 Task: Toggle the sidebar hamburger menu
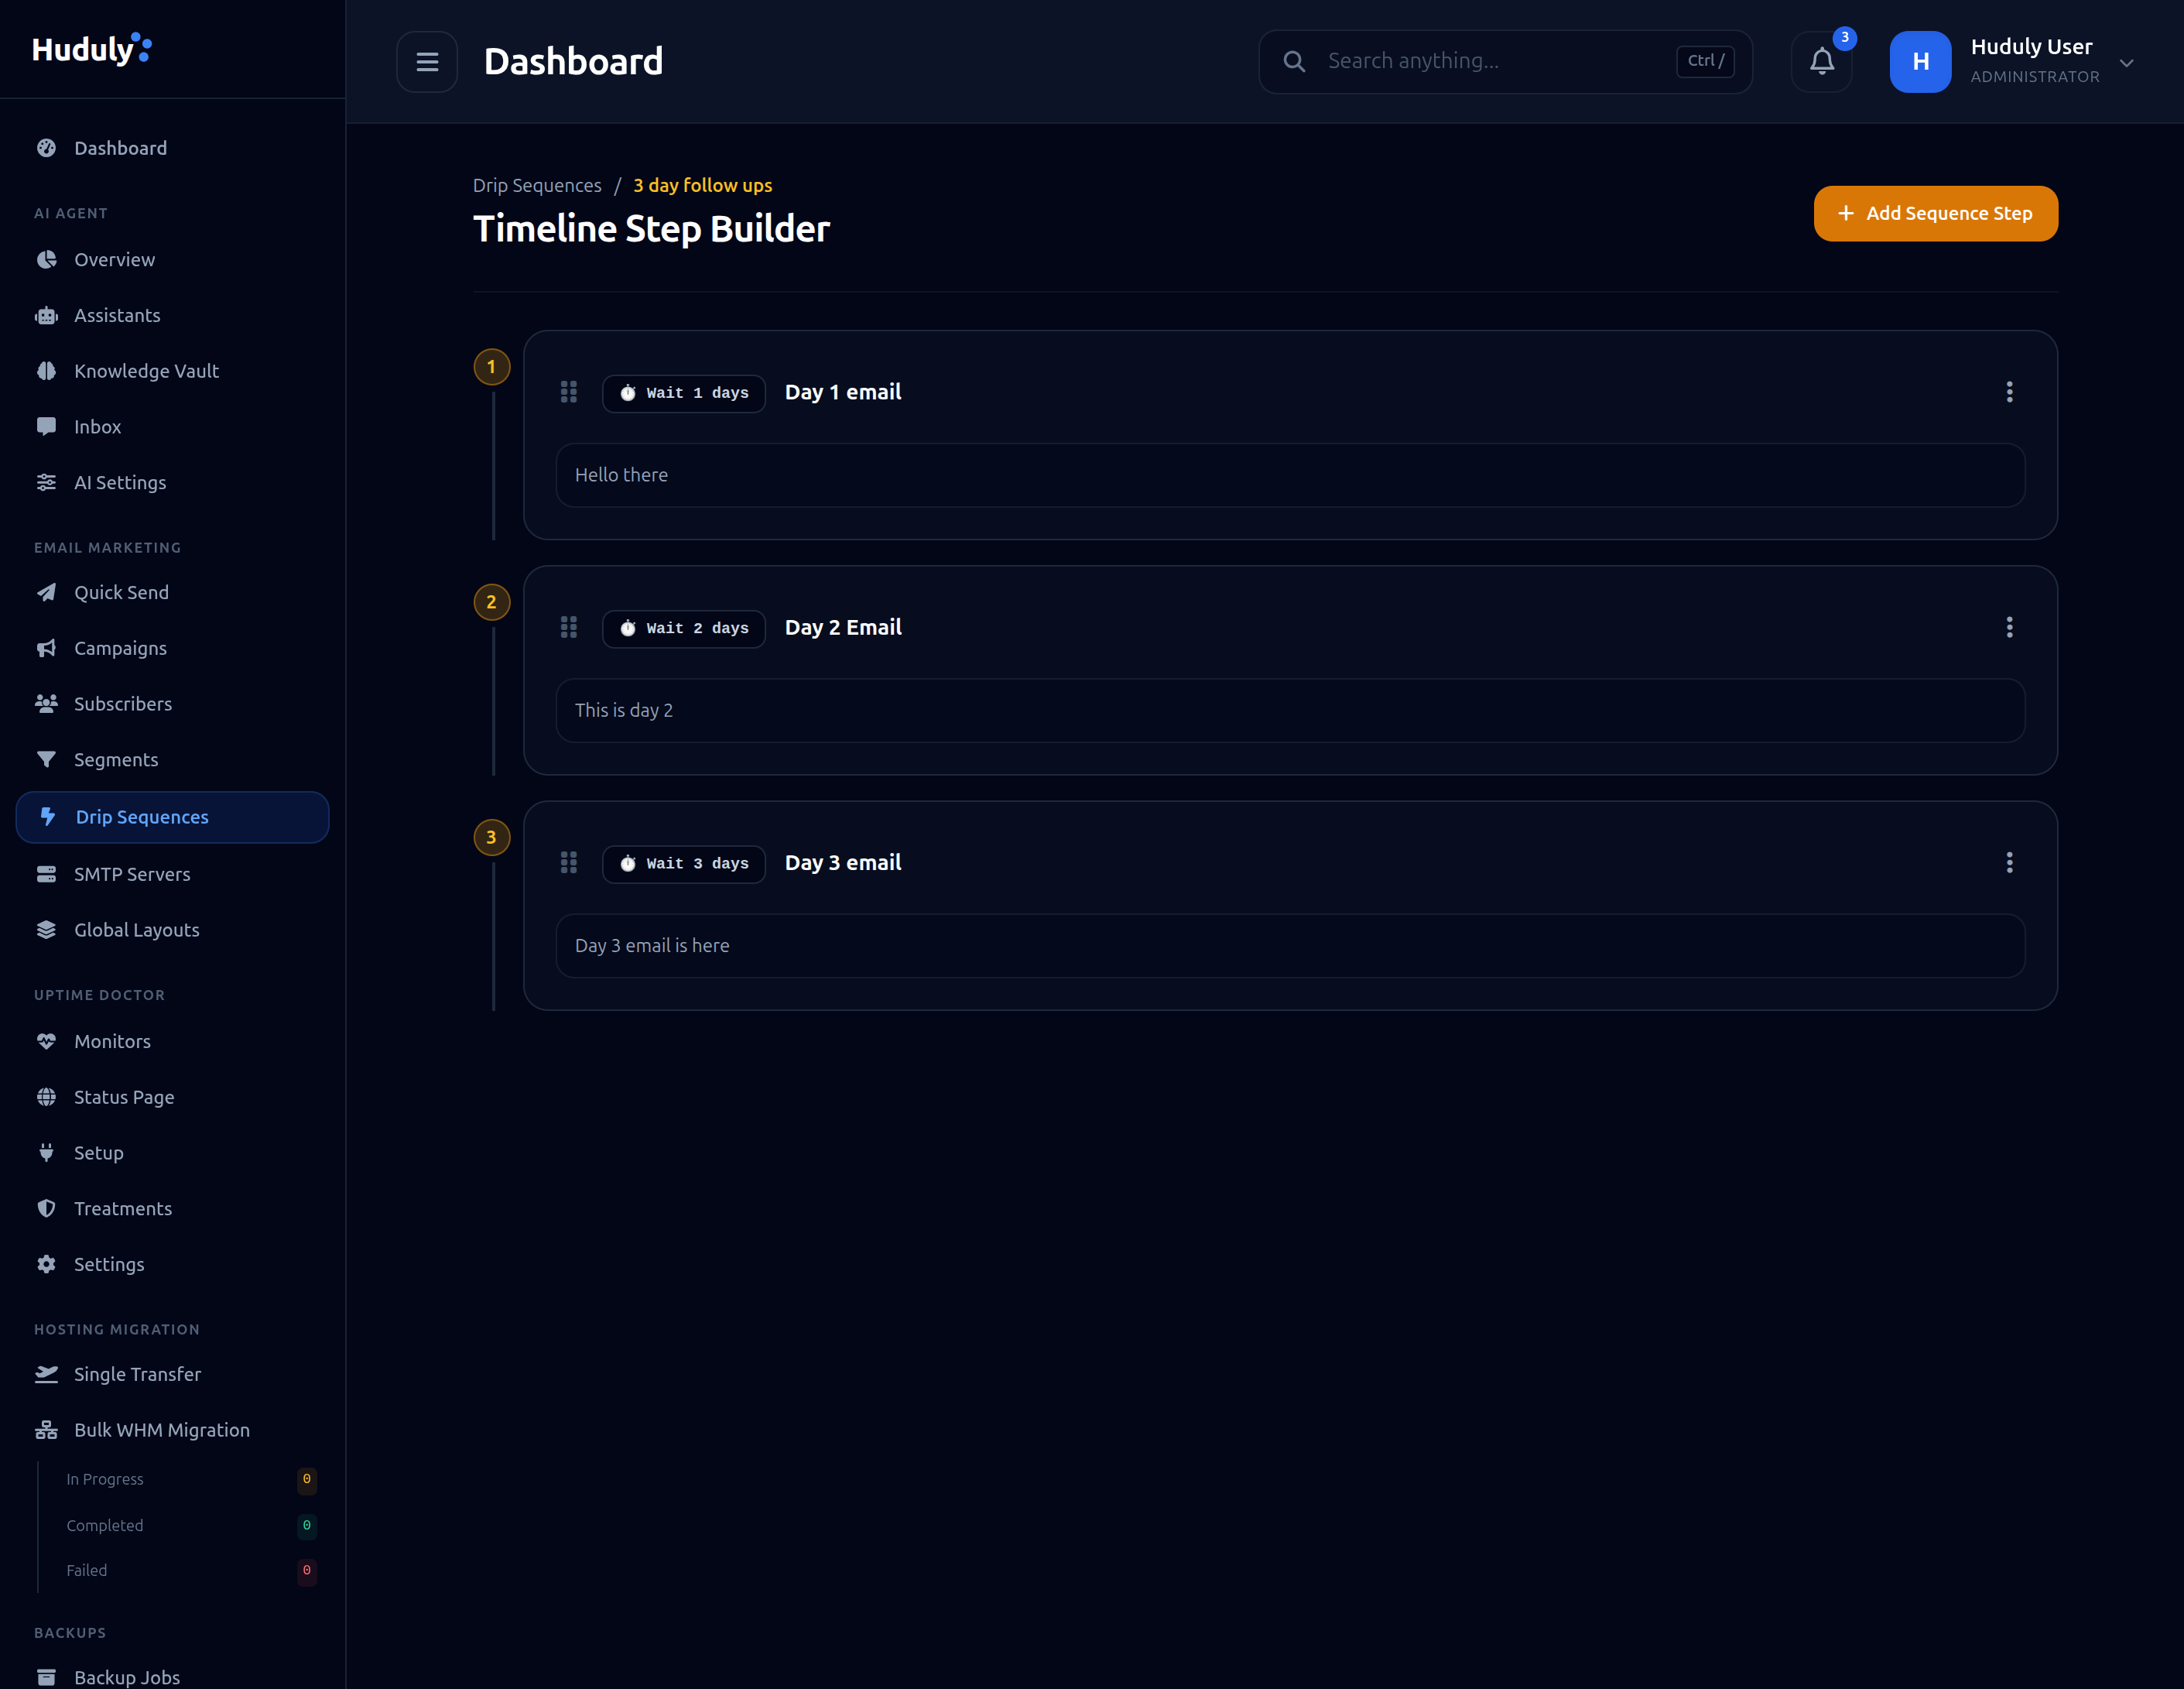(x=427, y=62)
